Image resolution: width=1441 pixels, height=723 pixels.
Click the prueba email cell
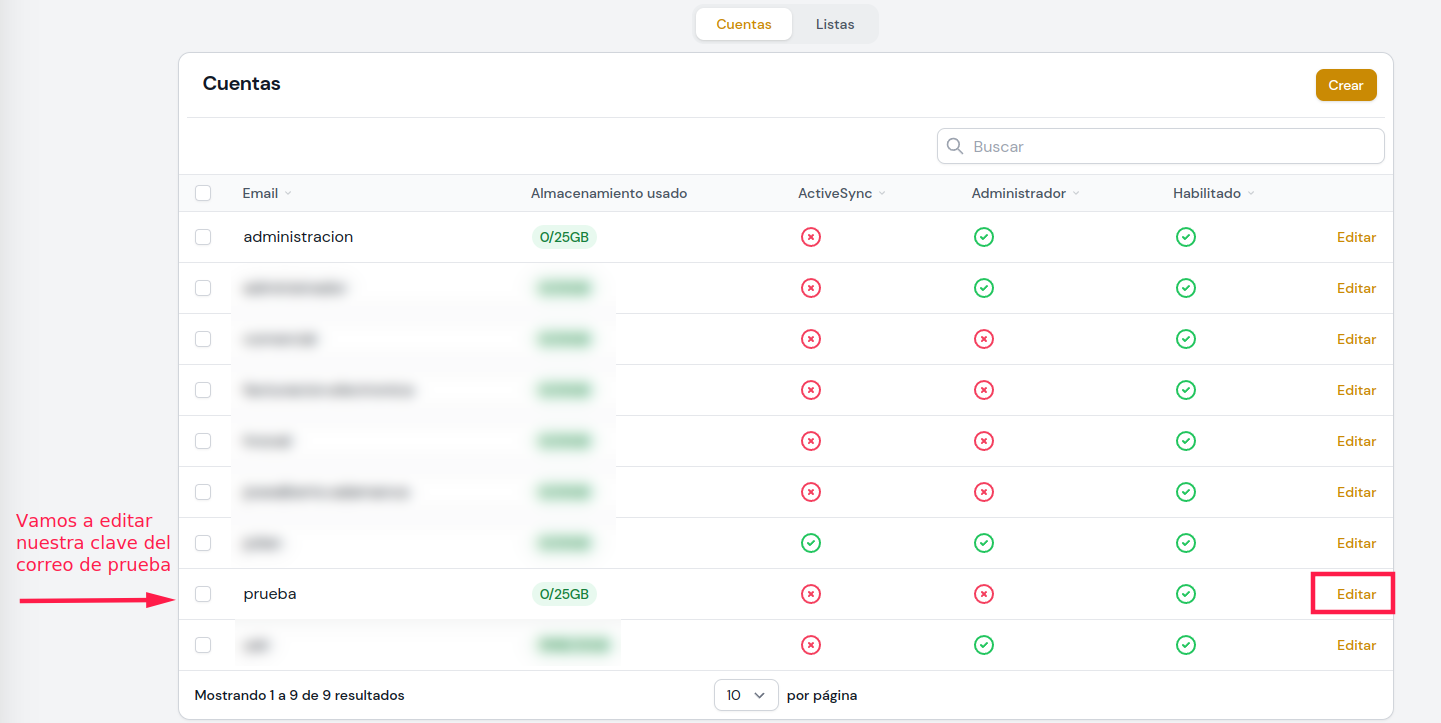coord(270,594)
